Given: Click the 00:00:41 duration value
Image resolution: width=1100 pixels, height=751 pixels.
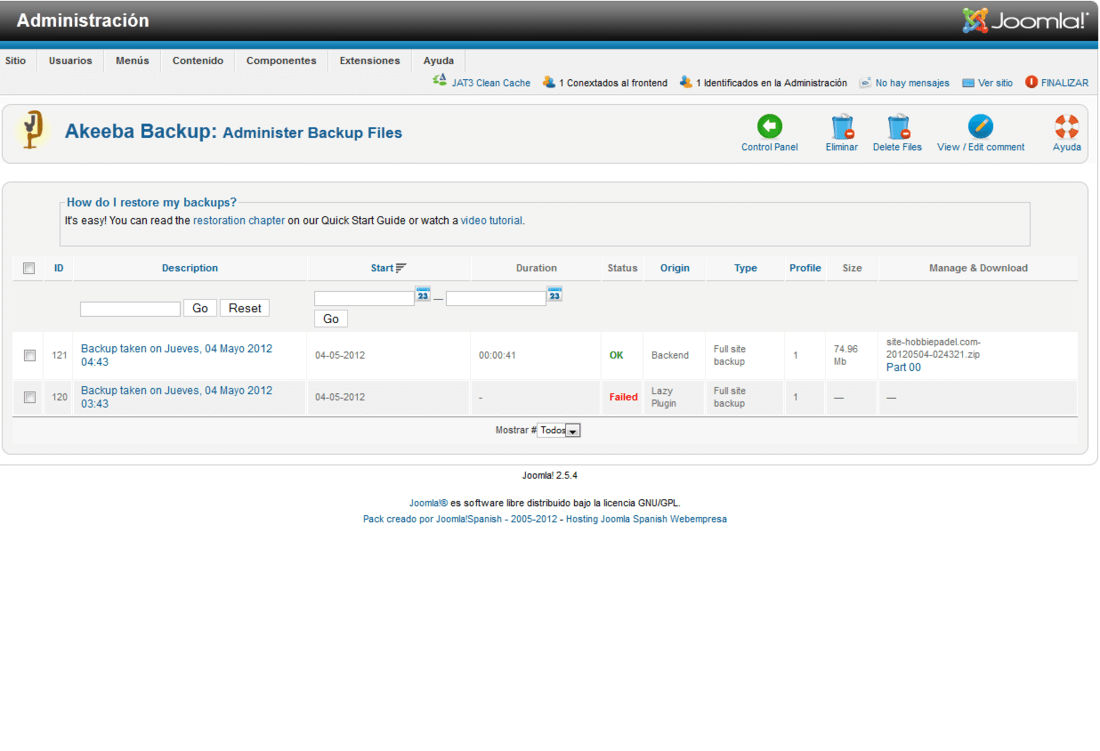Looking at the screenshot, I should pyautogui.click(x=497, y=356).
